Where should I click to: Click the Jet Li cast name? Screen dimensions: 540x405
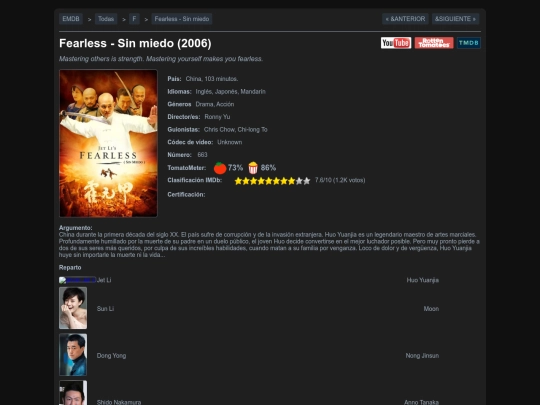[x=104, y=280]
